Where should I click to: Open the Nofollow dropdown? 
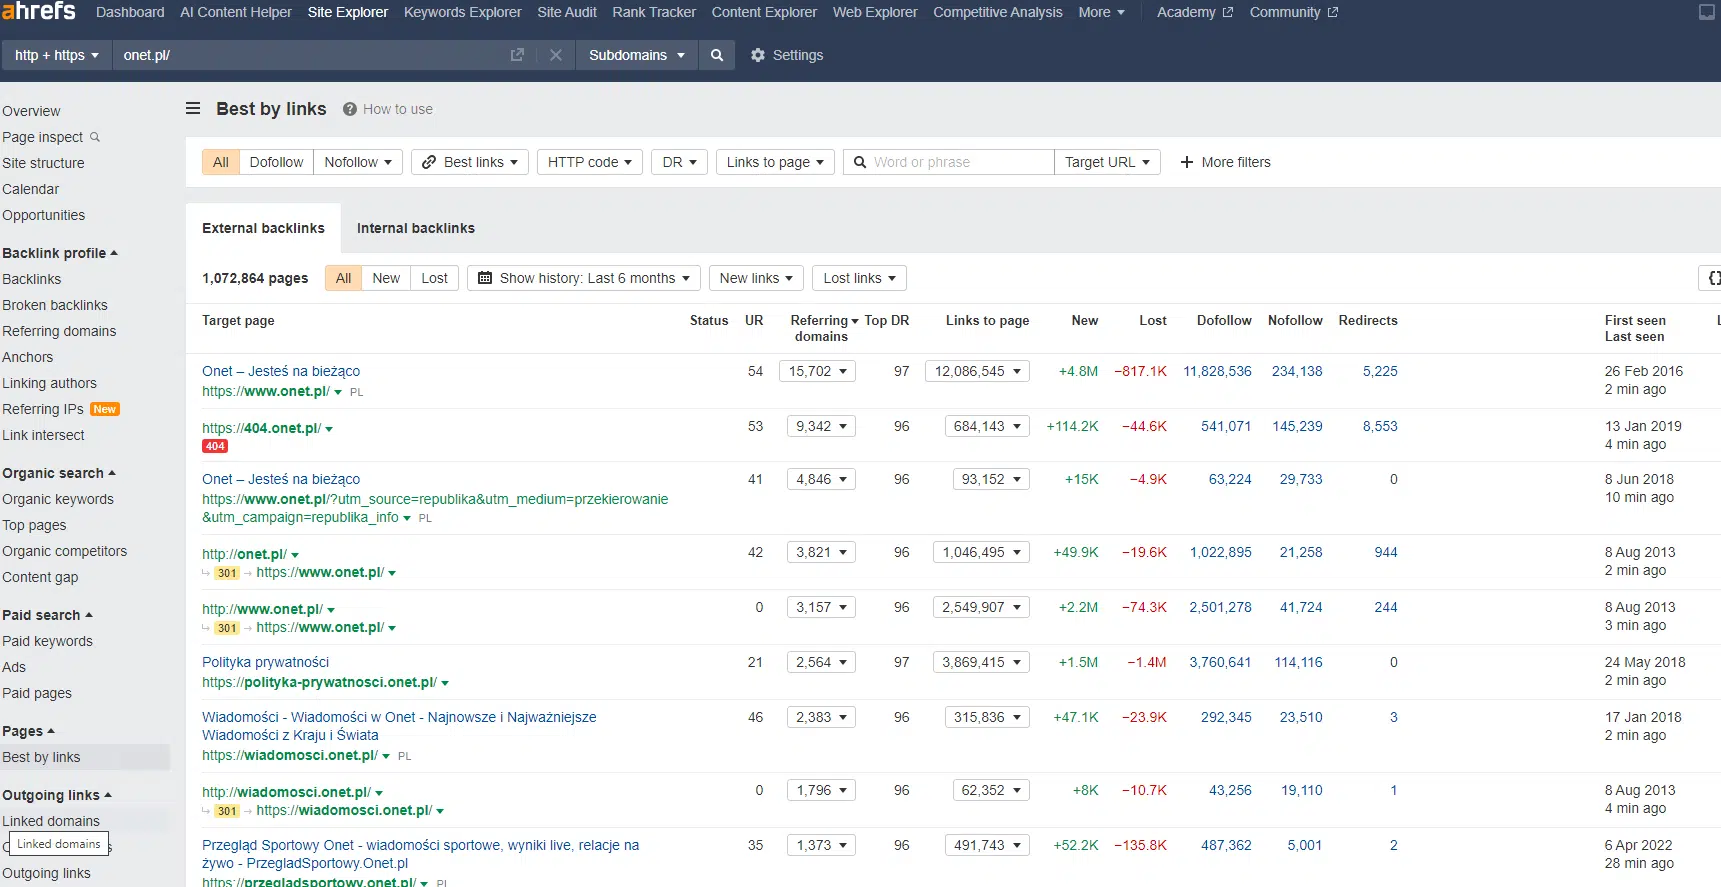(358, 162)
